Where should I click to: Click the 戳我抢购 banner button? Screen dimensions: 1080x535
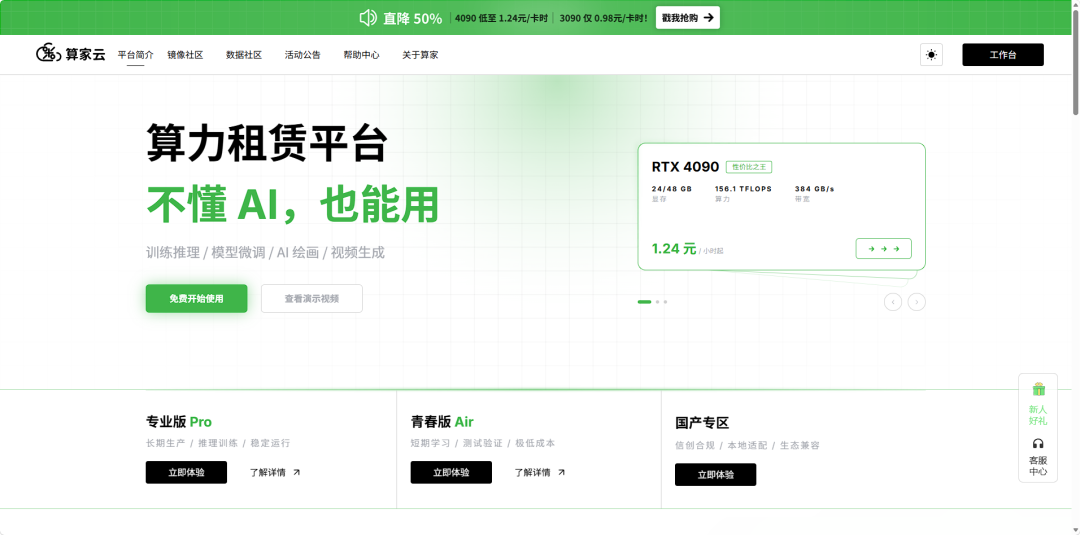click(x=687, y=18)
